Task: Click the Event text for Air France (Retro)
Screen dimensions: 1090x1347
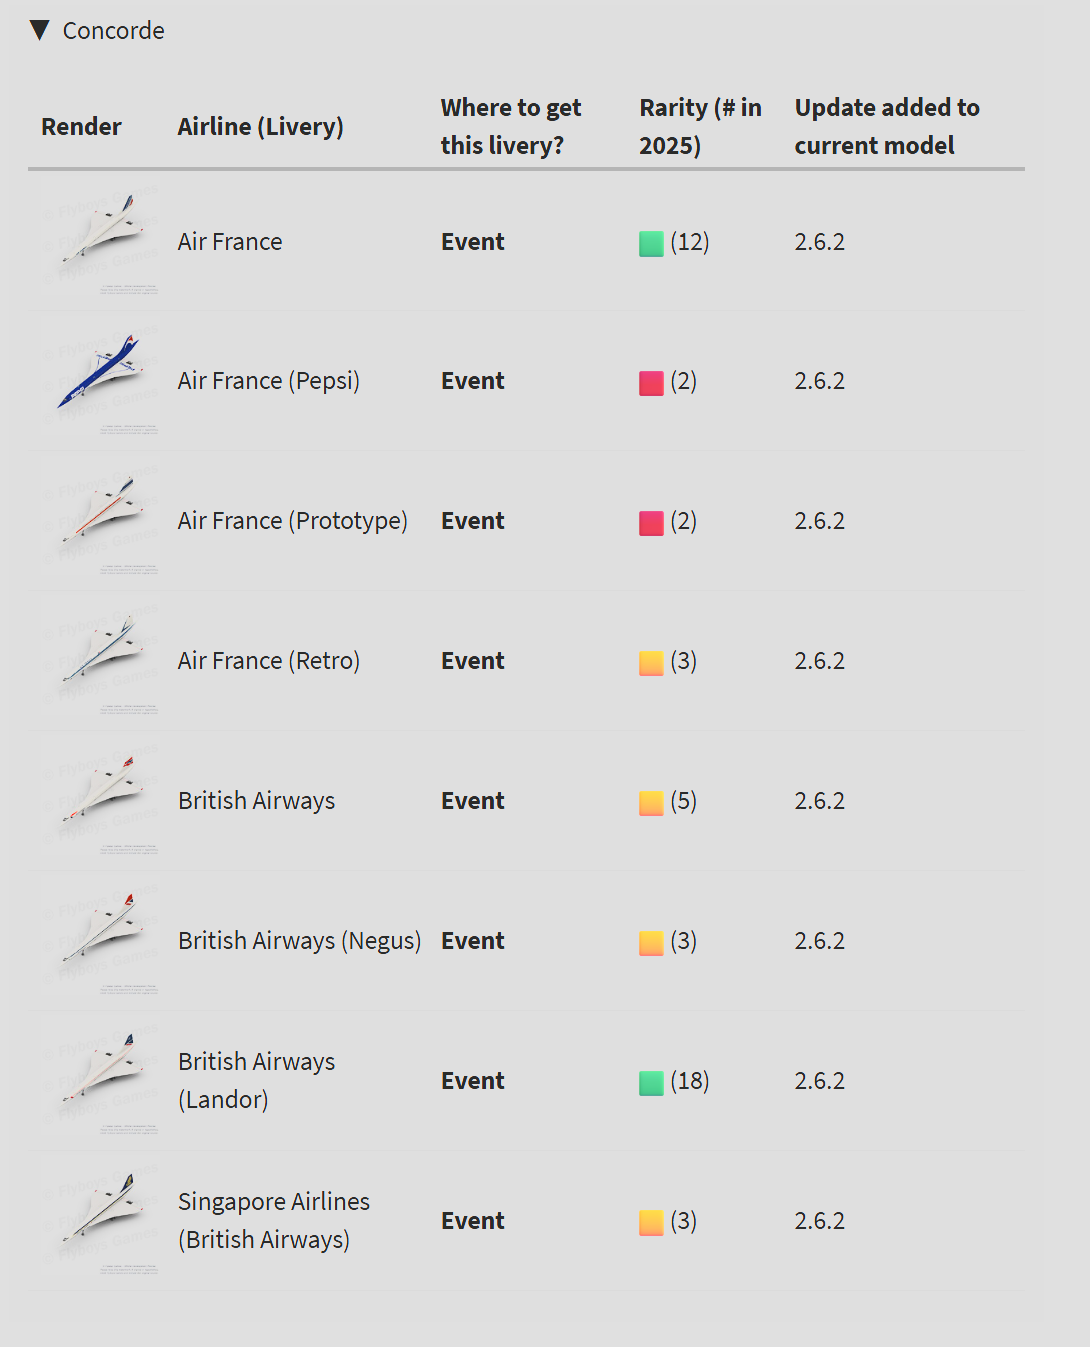Action: pyautogui.click(x=472, y=661)
